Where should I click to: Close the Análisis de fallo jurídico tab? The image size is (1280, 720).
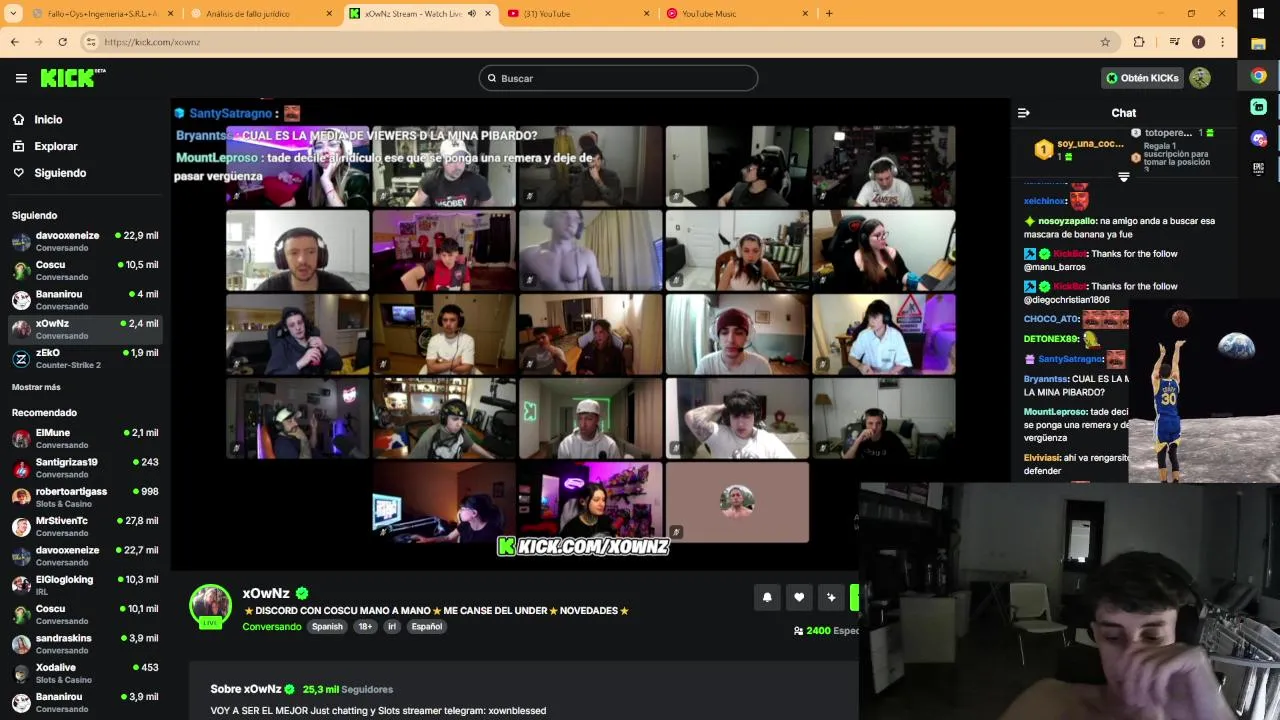tap(329, 14)
